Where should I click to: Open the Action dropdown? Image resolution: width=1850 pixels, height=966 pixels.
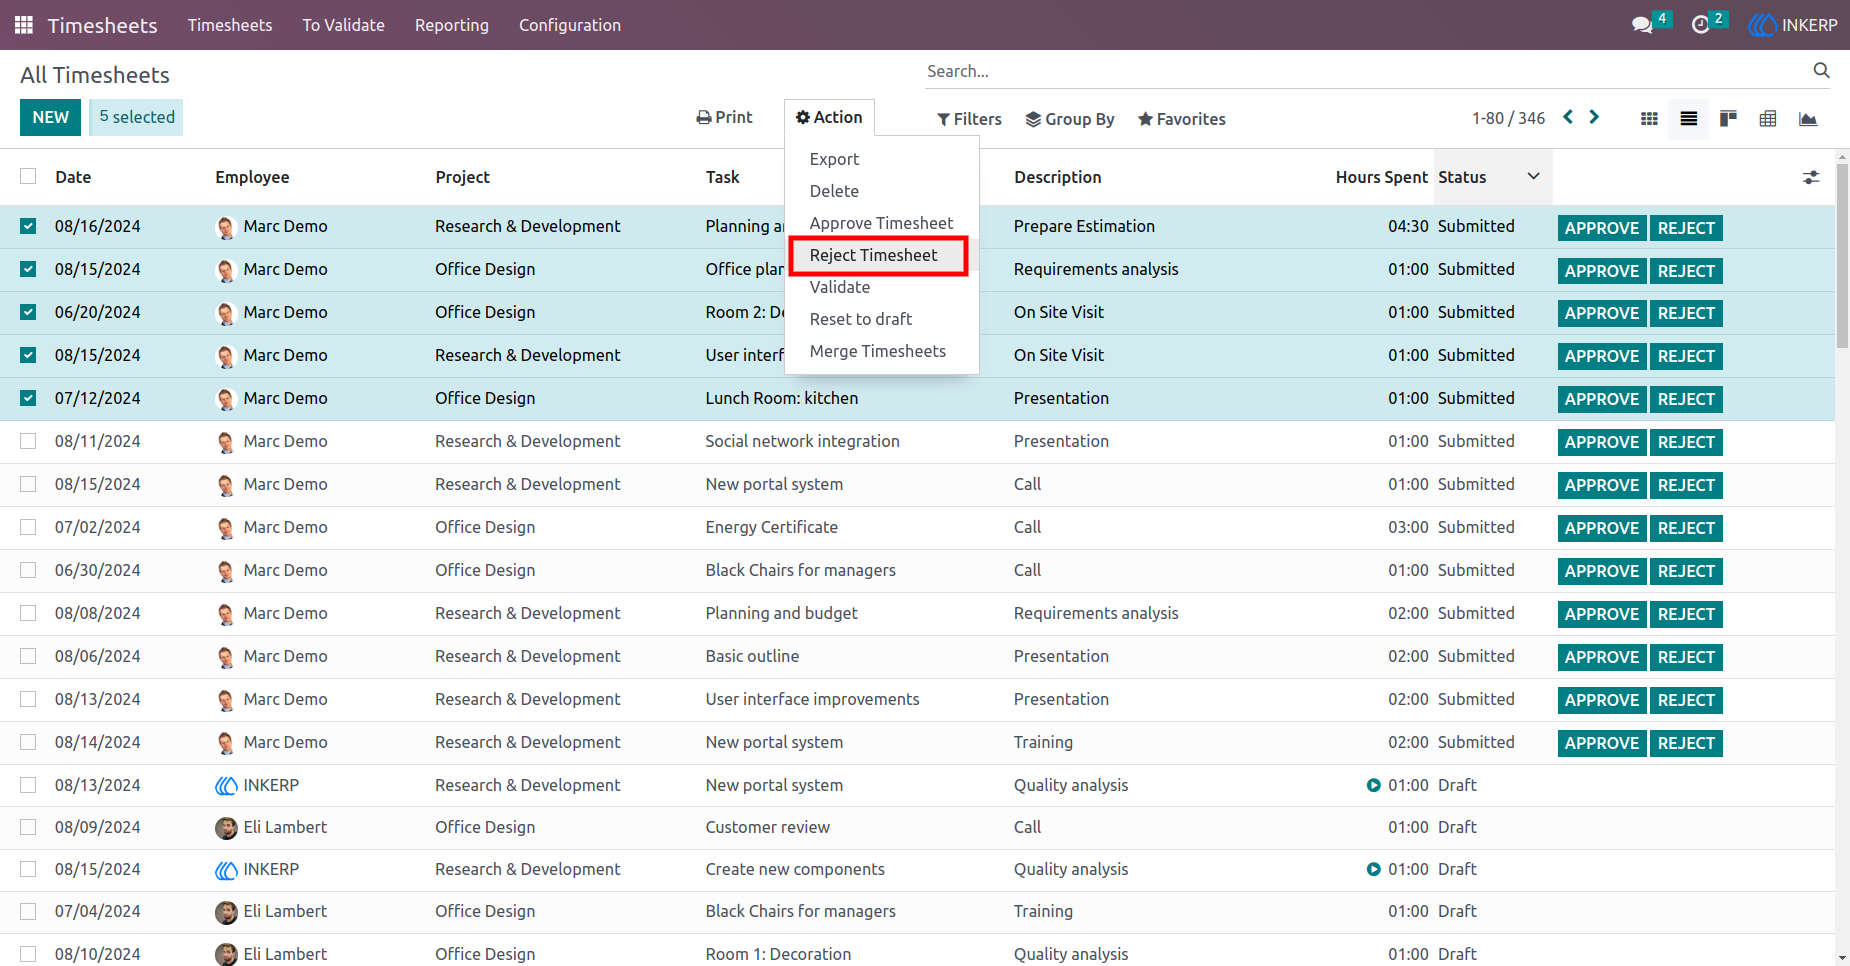[x=829, y=117]
